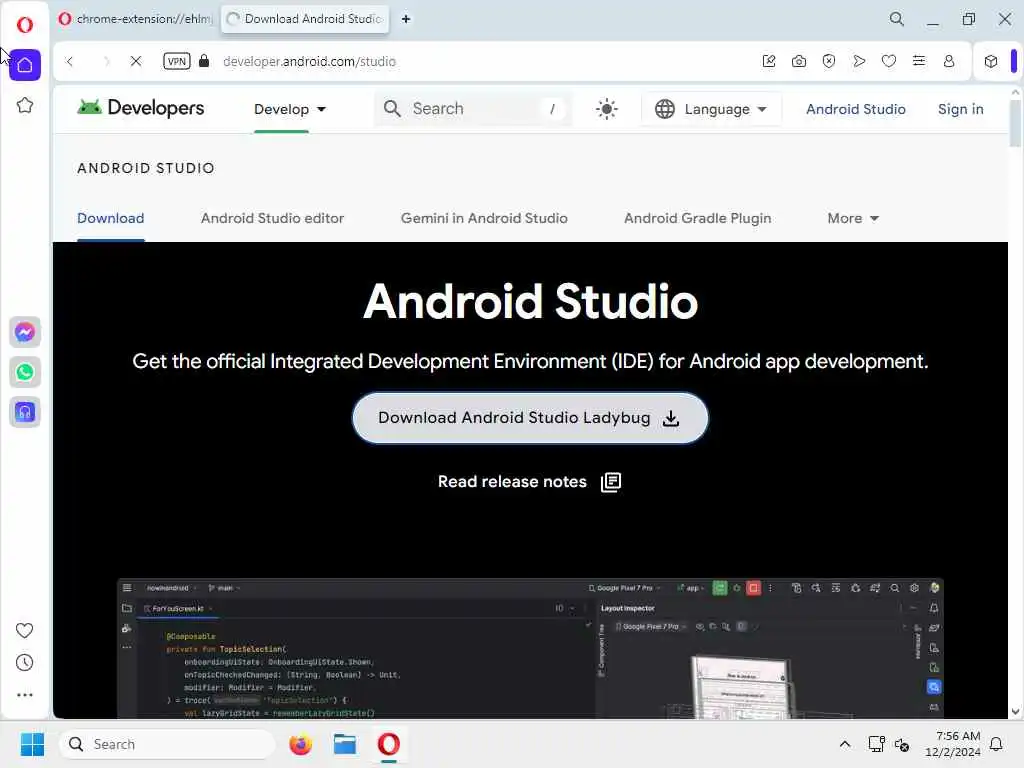This screenshot has width=1024, height=768.
Task: Open Easy Setup sliders icon
Action: click(x=919, y=61)
